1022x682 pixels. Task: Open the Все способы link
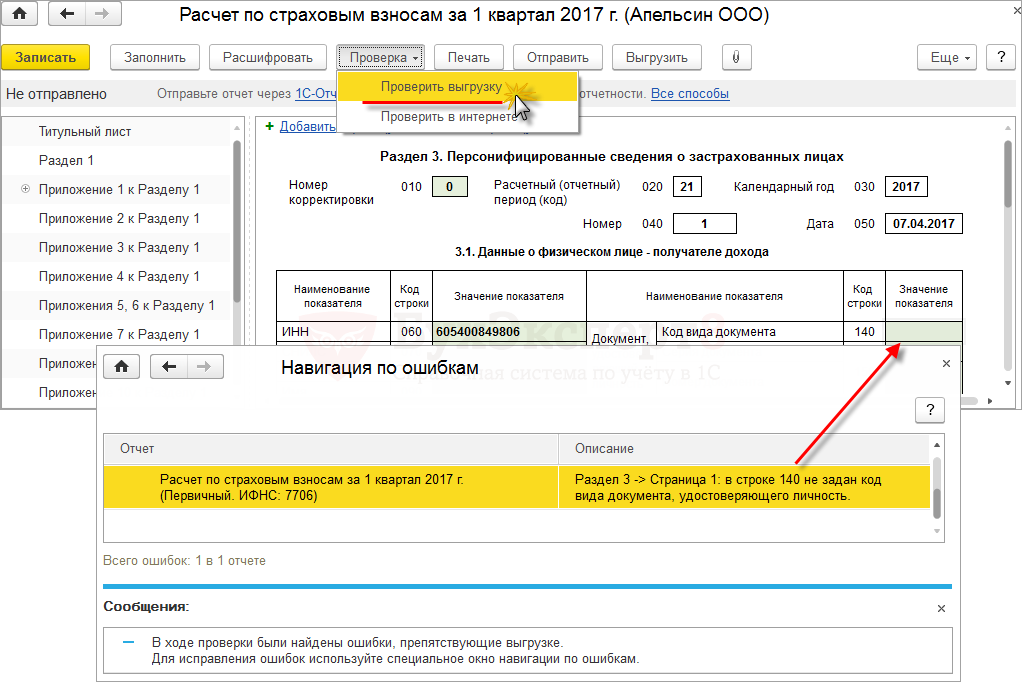(x=690, y=94)
